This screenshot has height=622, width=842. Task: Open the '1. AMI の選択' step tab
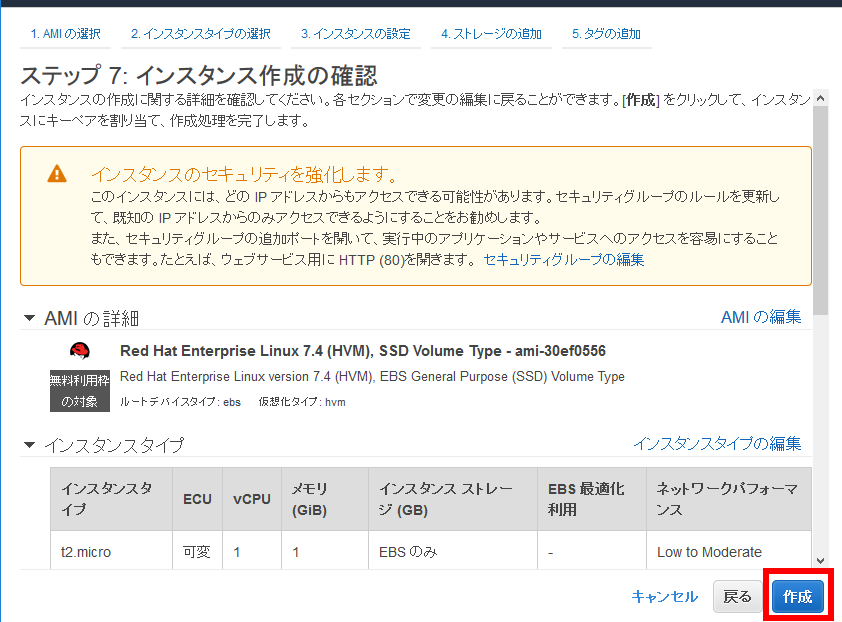coord(66,34)
